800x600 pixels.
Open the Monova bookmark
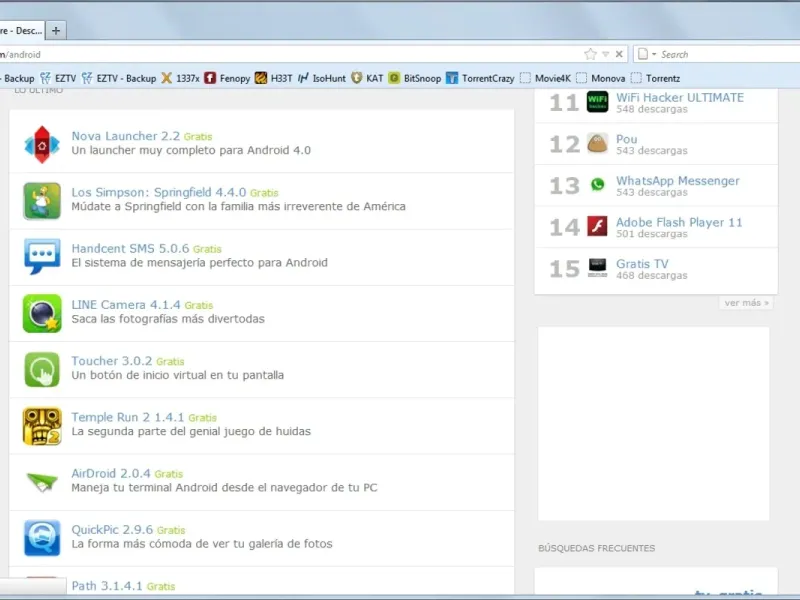(601, 78)
